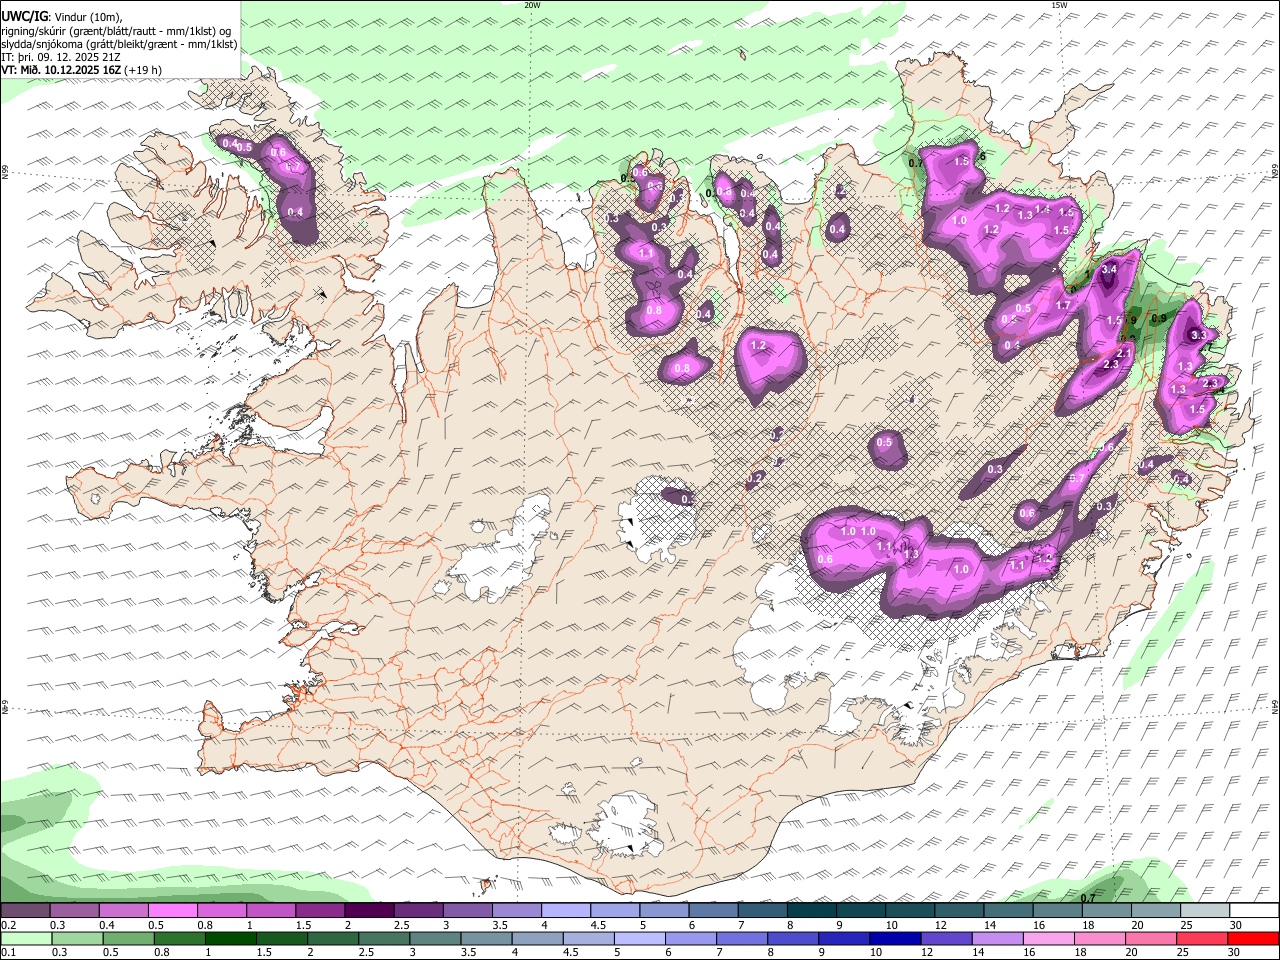This screenshot has width=1280, height=960.
Task: Click the 0.9 value in the green rain area
Action: [1159, 318]
